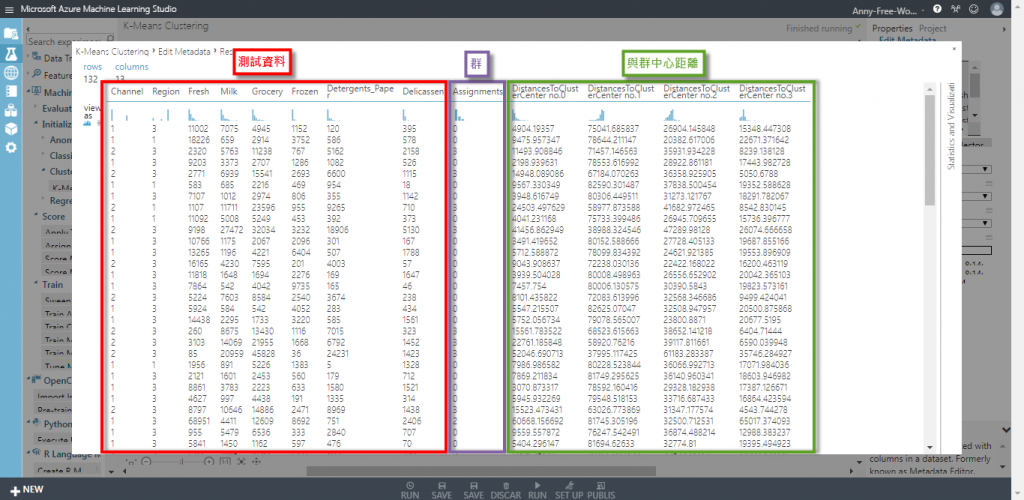Viewport: 1024px width, 500px height.
Task: Click the Fresh column histogram thumbnail
Action: click(x=198, y=115)
